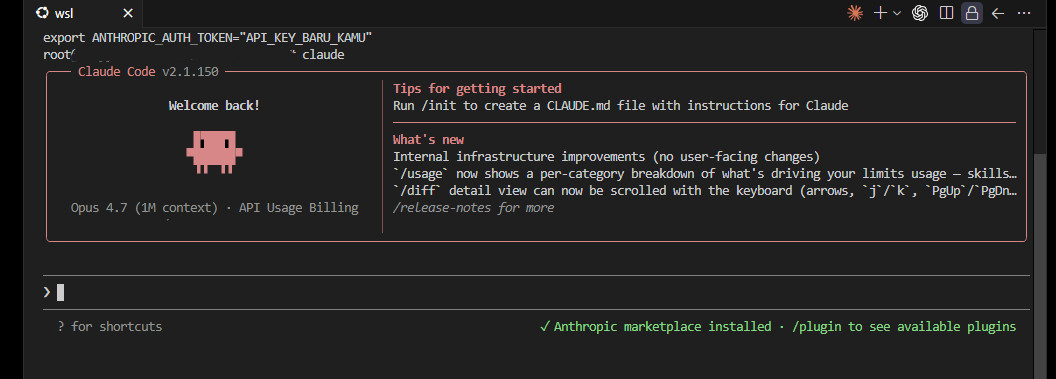Image resolution: width=1056 pixels, height=379 pixels.
Task: Click 'Internal infrastructure improvements' line
Action: tap(606, 157)
